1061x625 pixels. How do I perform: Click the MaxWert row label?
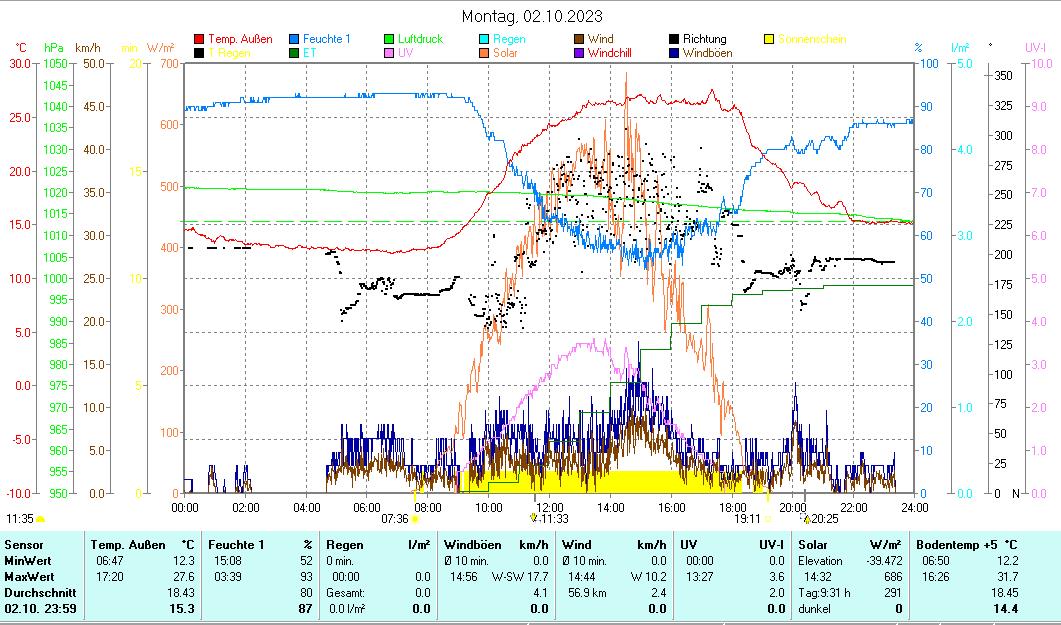coord(26,577)
